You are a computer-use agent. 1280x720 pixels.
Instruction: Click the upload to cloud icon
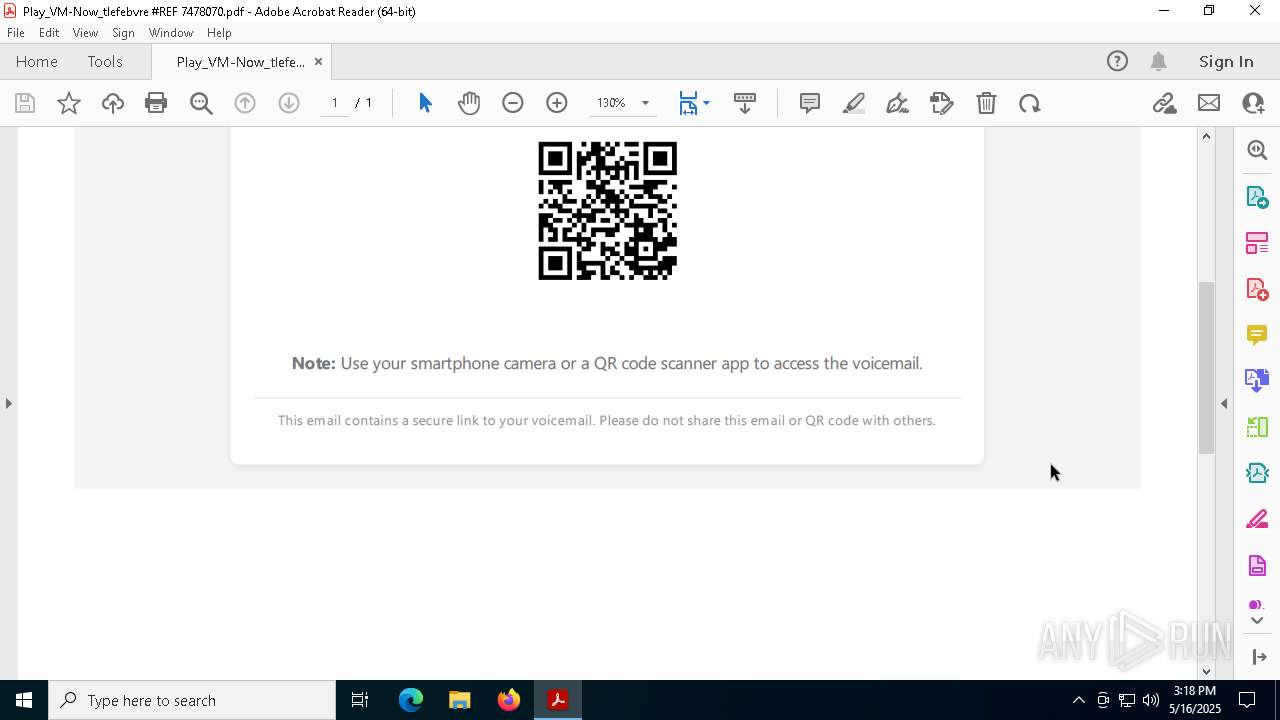click(x=113, y=103)
